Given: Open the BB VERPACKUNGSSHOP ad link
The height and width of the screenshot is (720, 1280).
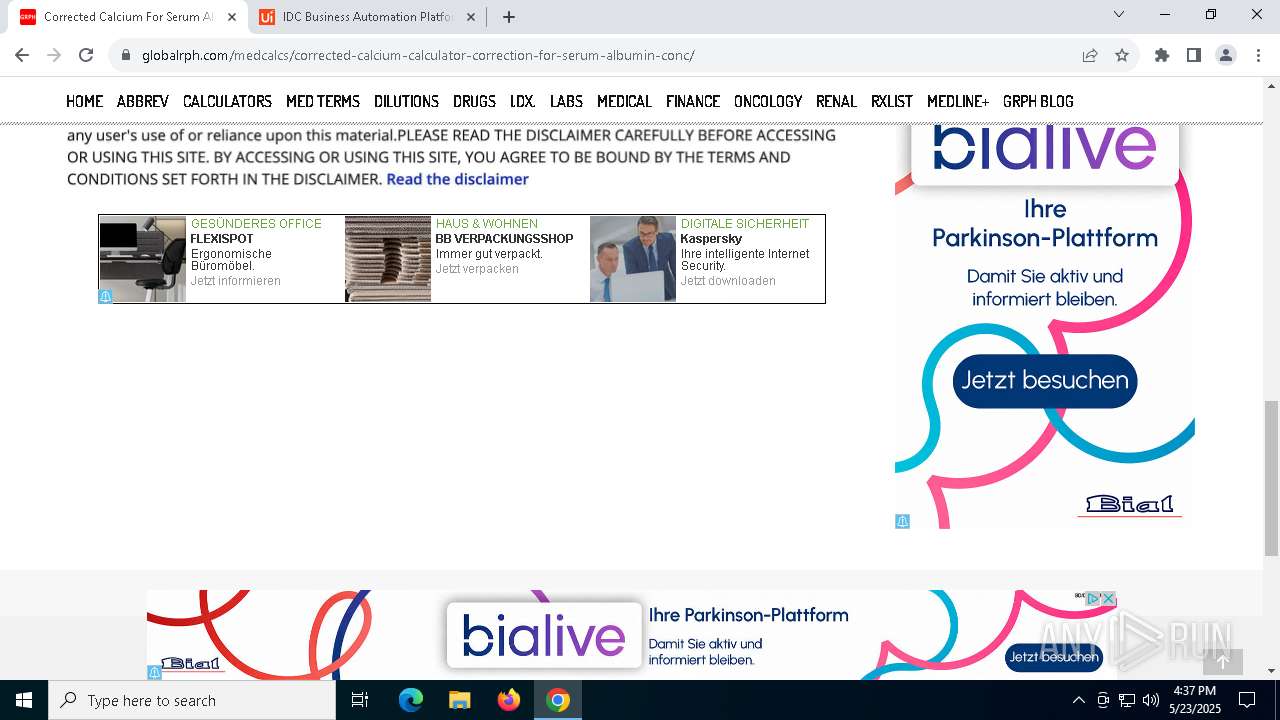Looking at the screenshot, I should coord(504,239).
